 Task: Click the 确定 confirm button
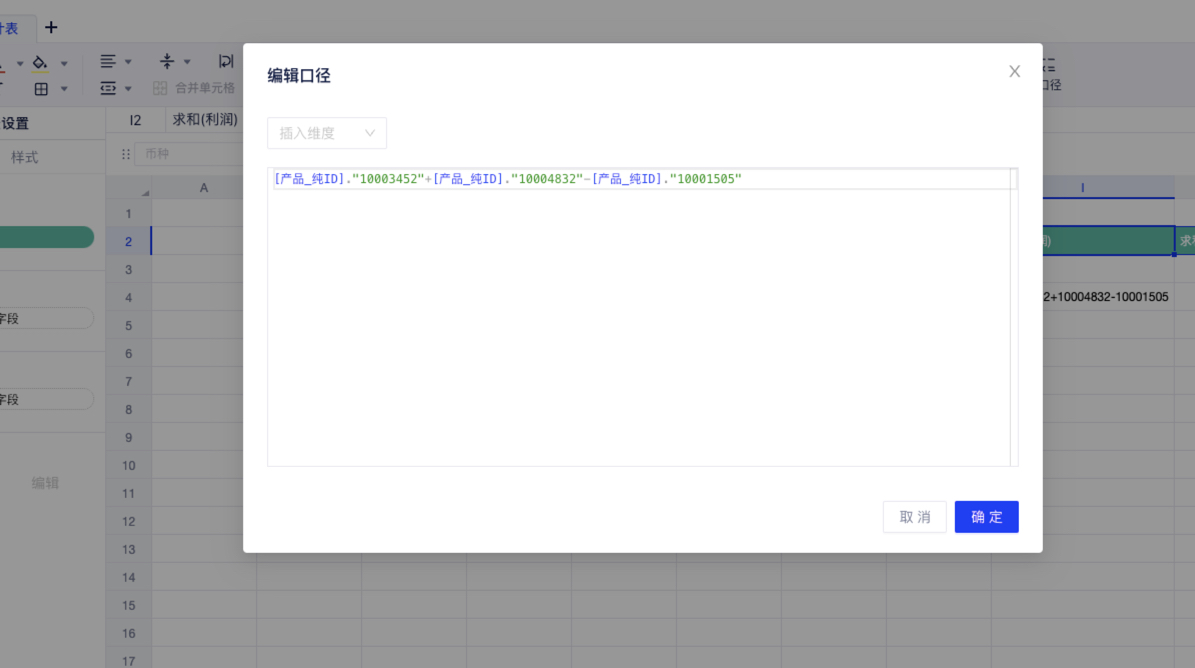click(986, 517)
